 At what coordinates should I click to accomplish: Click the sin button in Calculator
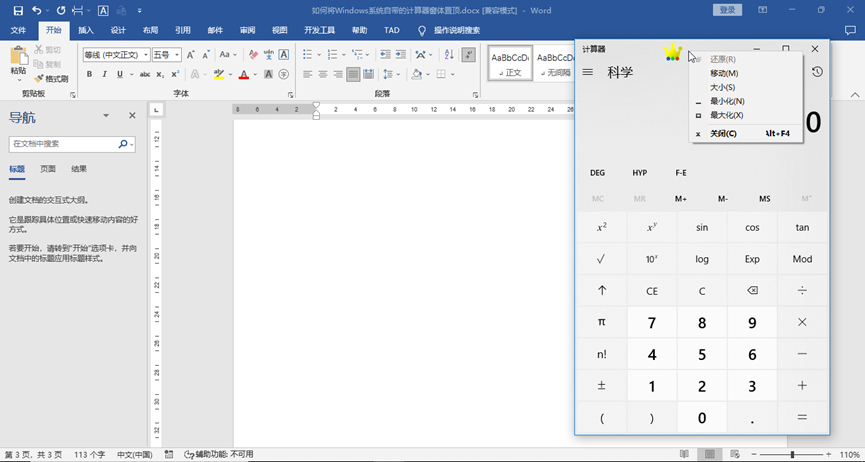point(702,227)
